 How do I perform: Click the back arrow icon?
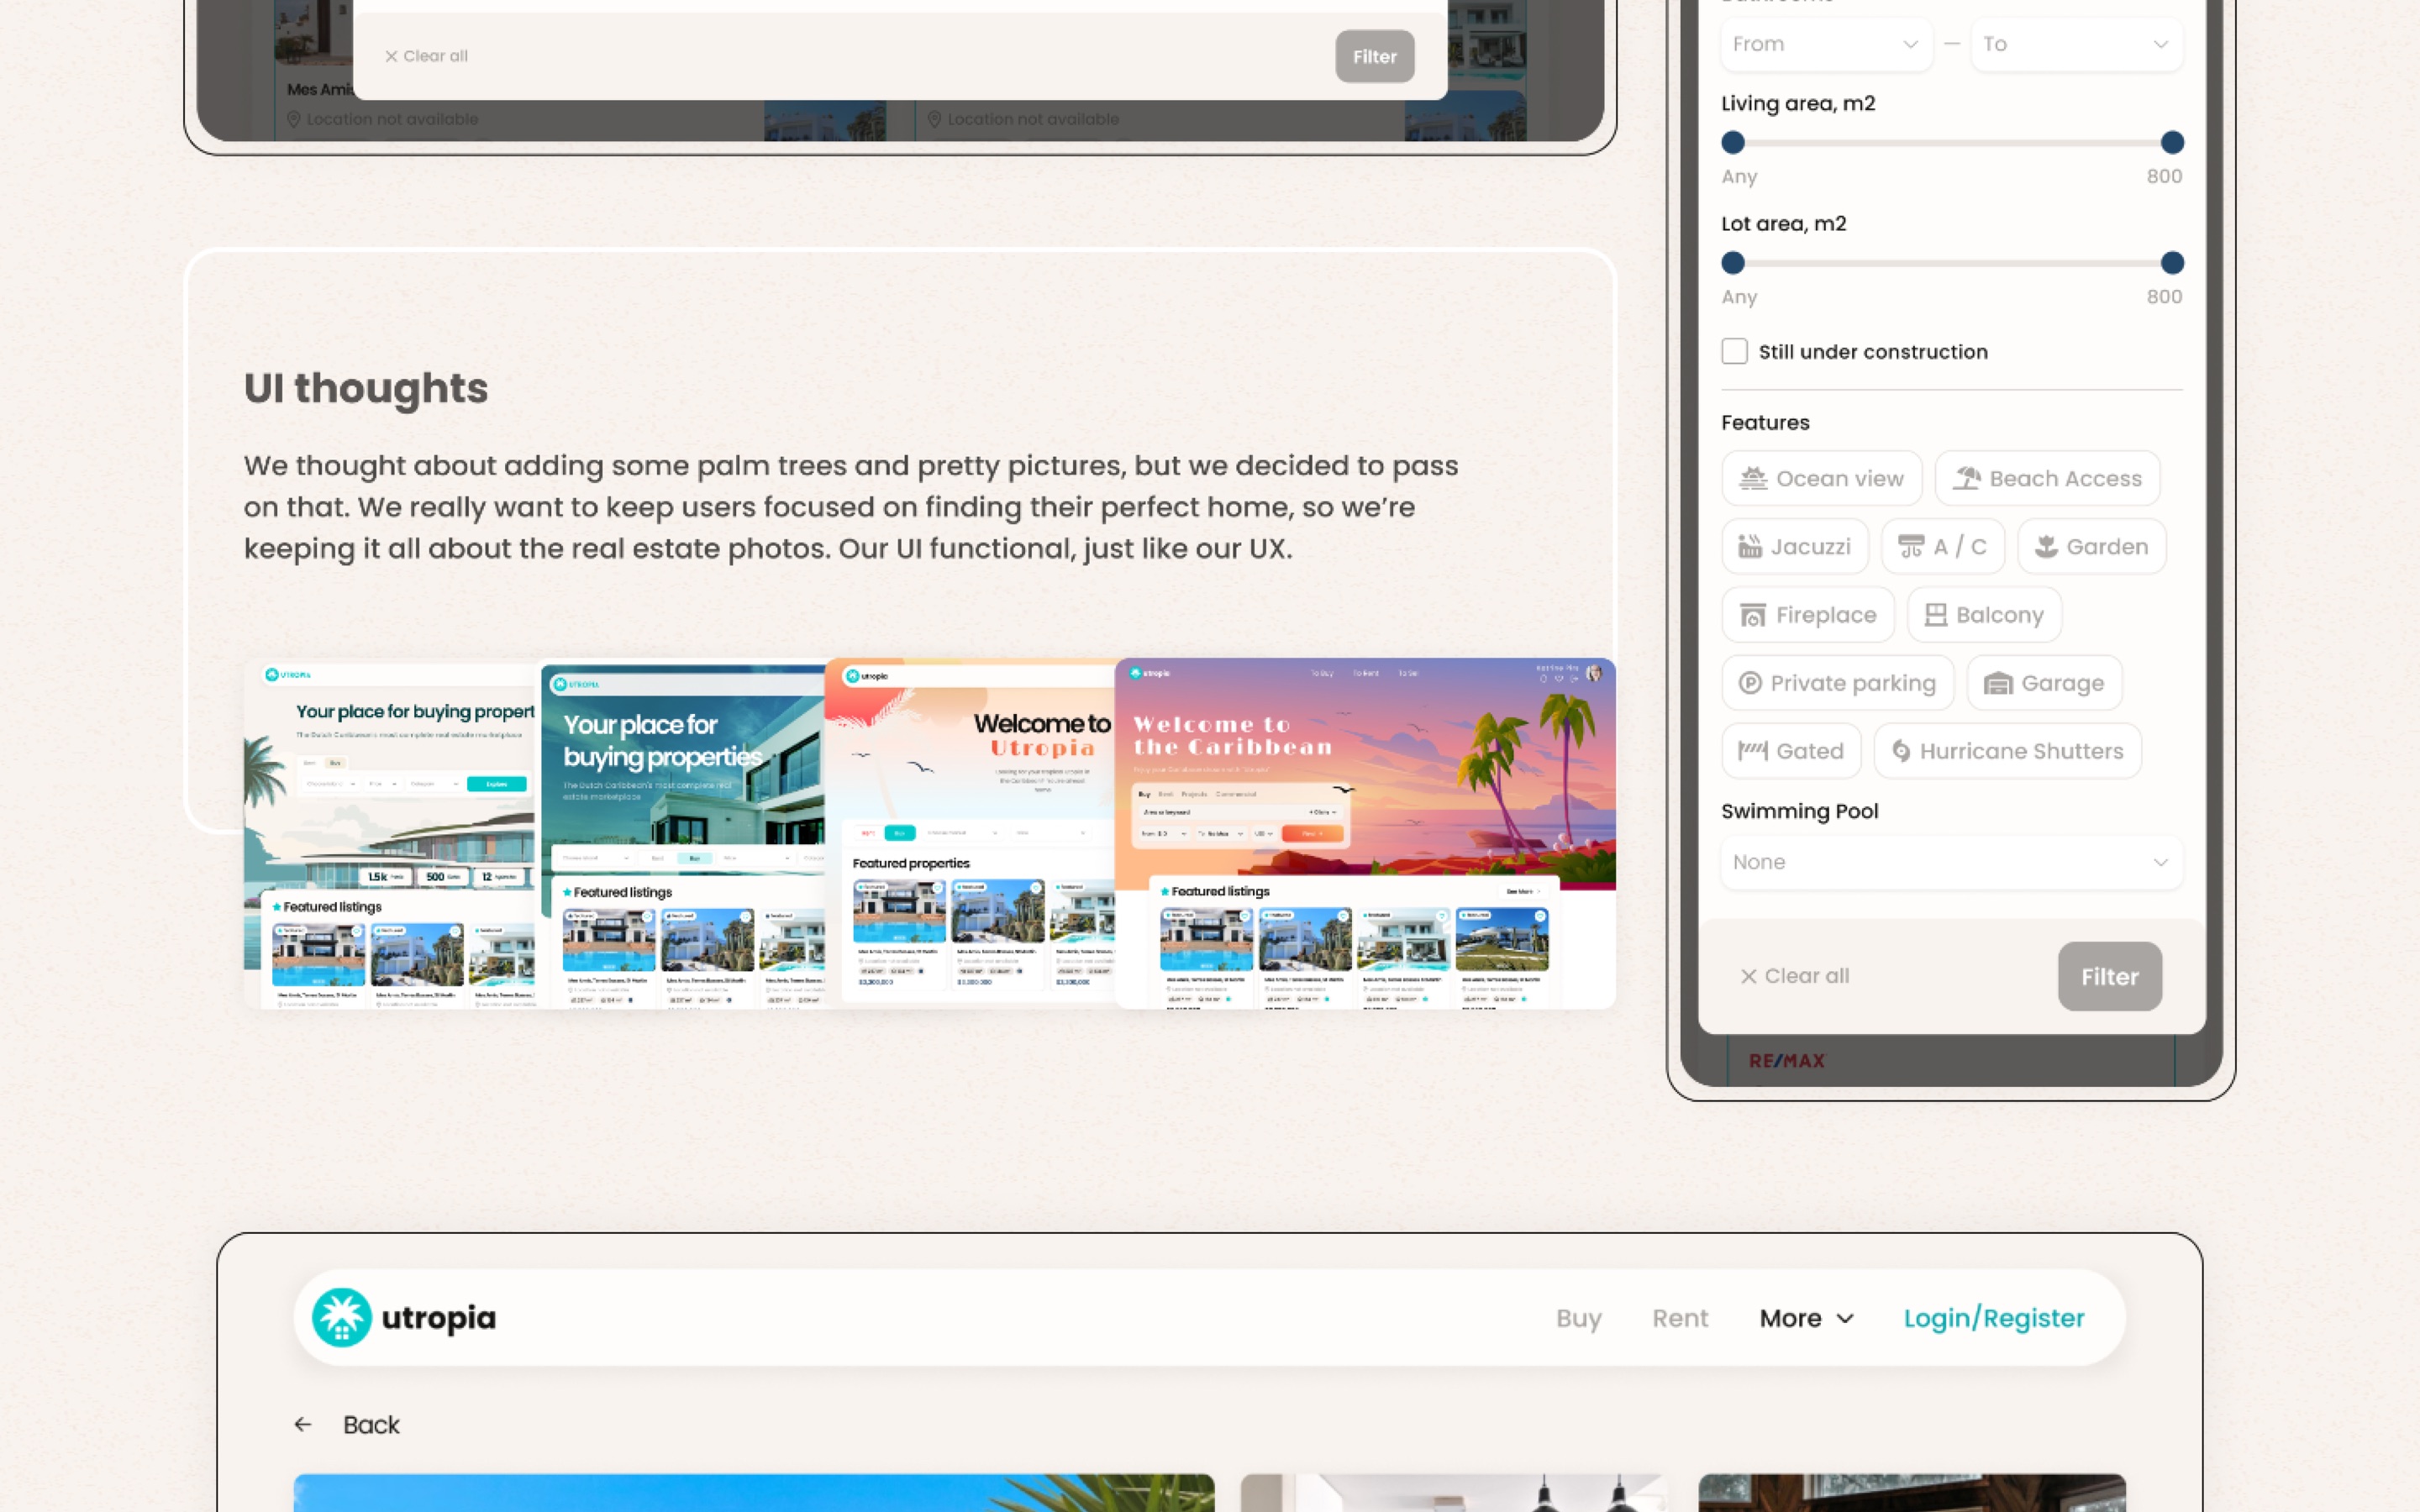click(x=303, y=1424)
